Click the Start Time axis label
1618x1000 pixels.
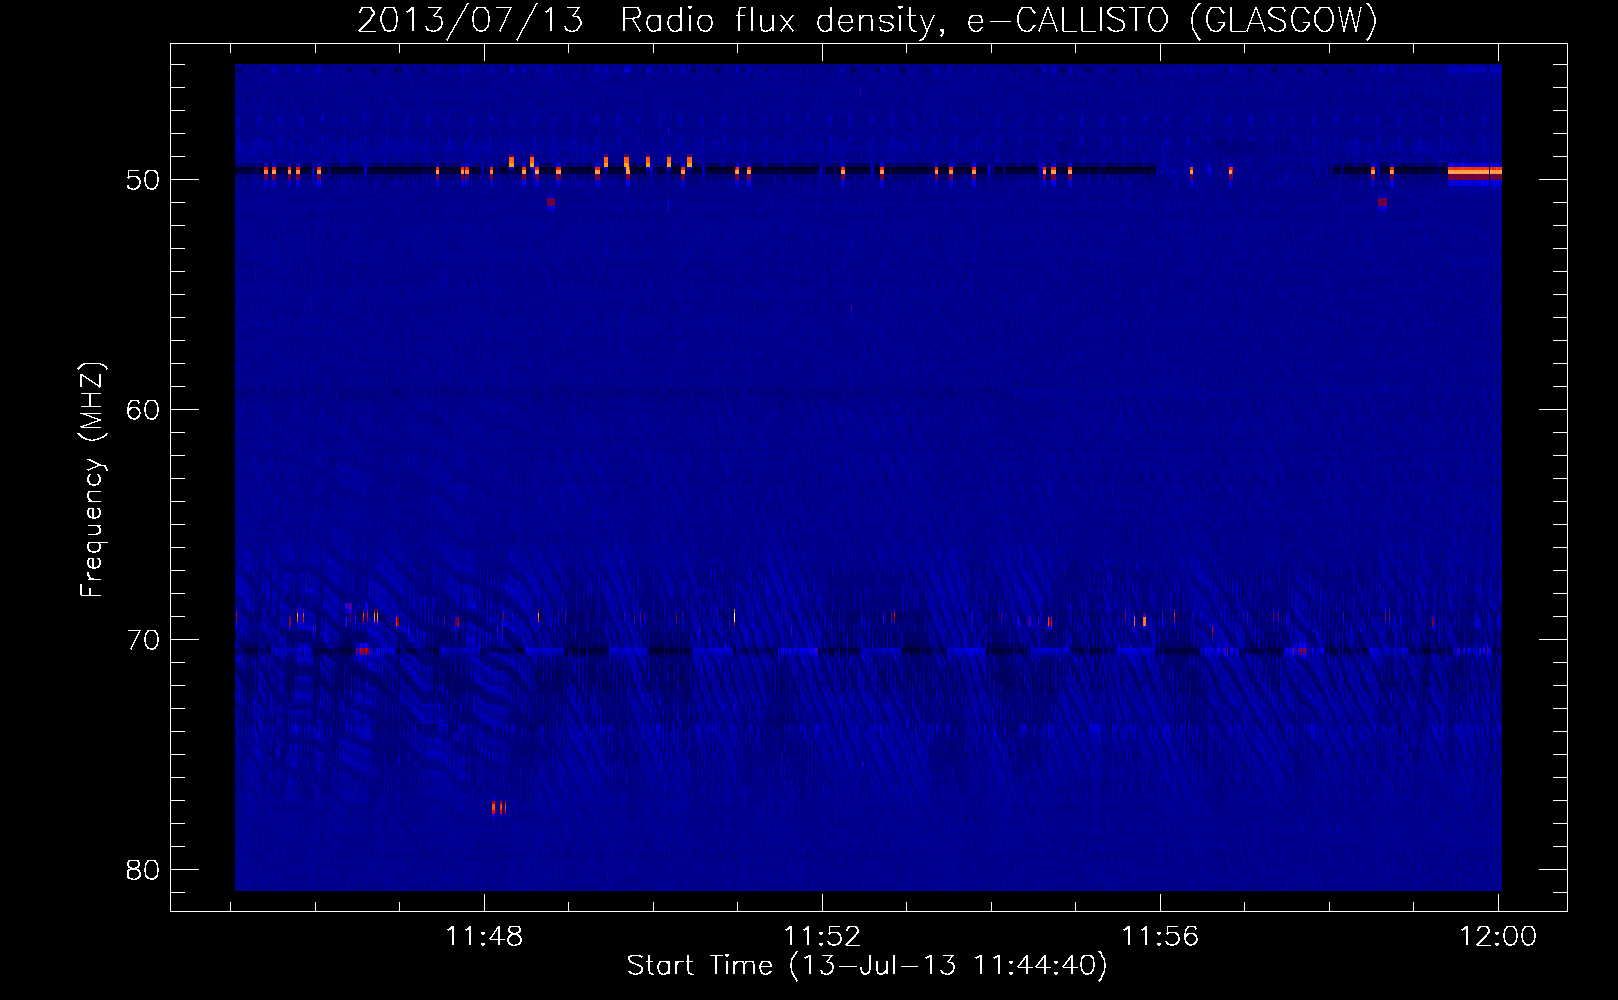point(867,966)
